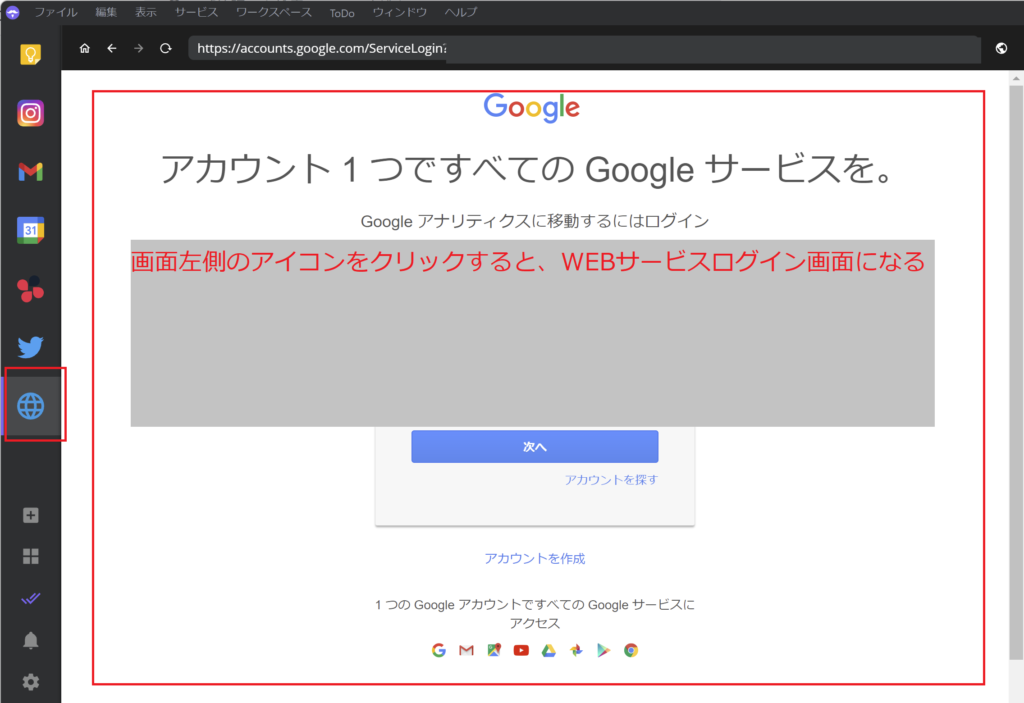Go to home page in navigation bar
The width and height of the screenshot is (1024, 703).
coord(84,48)
